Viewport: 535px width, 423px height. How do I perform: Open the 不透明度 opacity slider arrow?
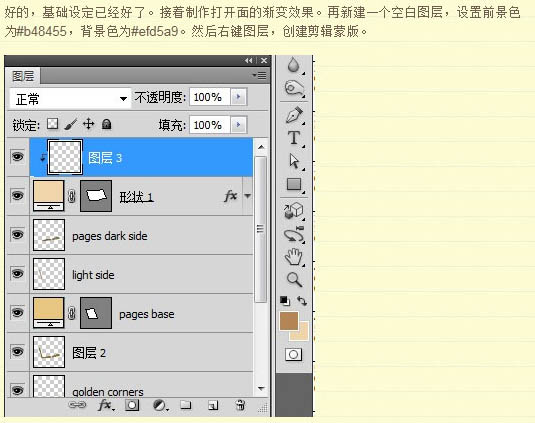click(238, 97)
